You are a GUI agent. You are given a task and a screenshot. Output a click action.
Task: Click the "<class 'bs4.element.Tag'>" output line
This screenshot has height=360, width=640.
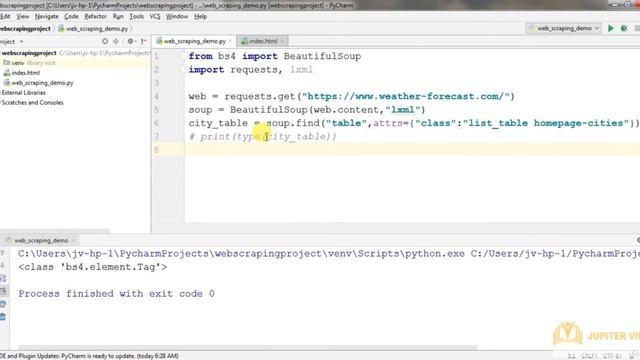pyautogui.click(x=93, y=267)
